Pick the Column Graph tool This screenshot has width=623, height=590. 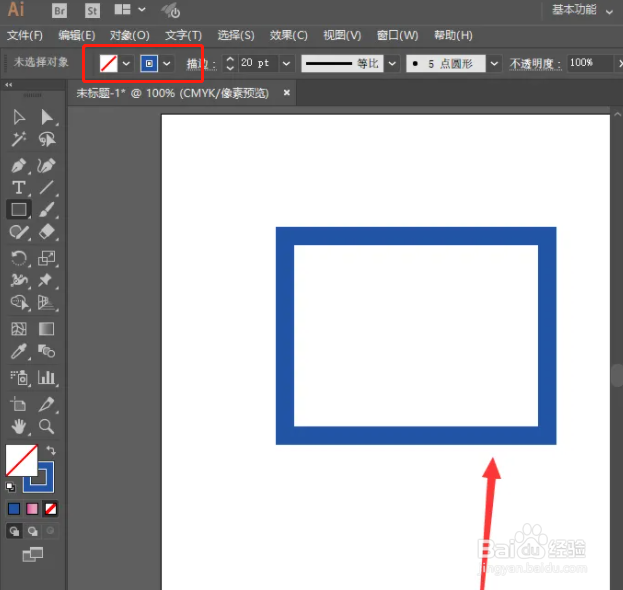tap(47, 377)
